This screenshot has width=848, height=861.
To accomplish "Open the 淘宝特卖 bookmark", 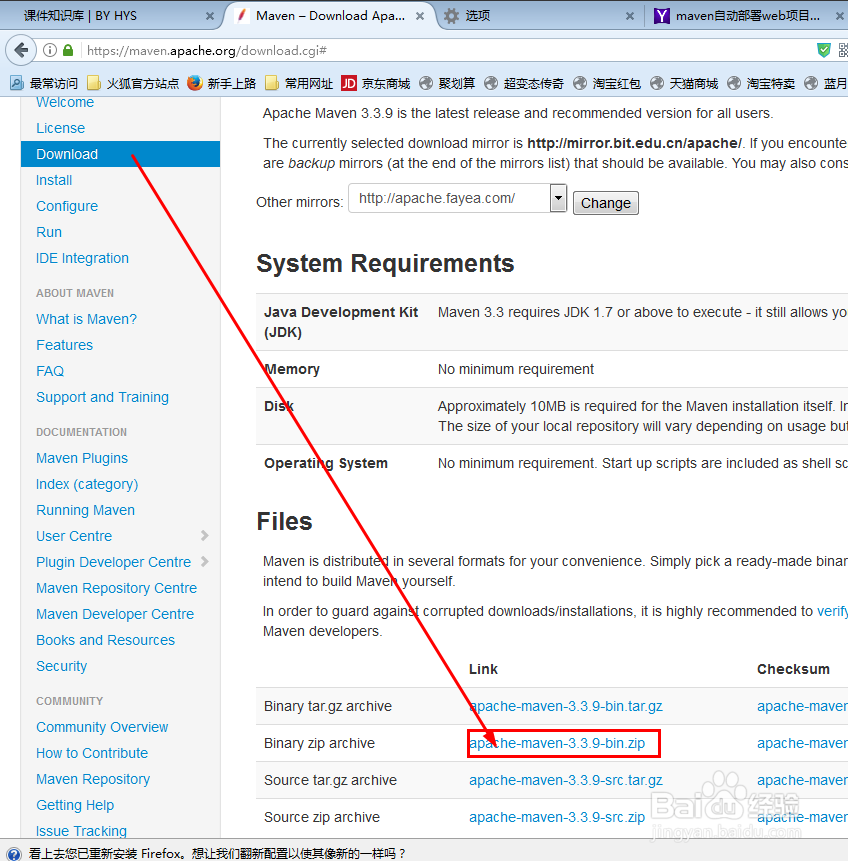I will [761, 83].
